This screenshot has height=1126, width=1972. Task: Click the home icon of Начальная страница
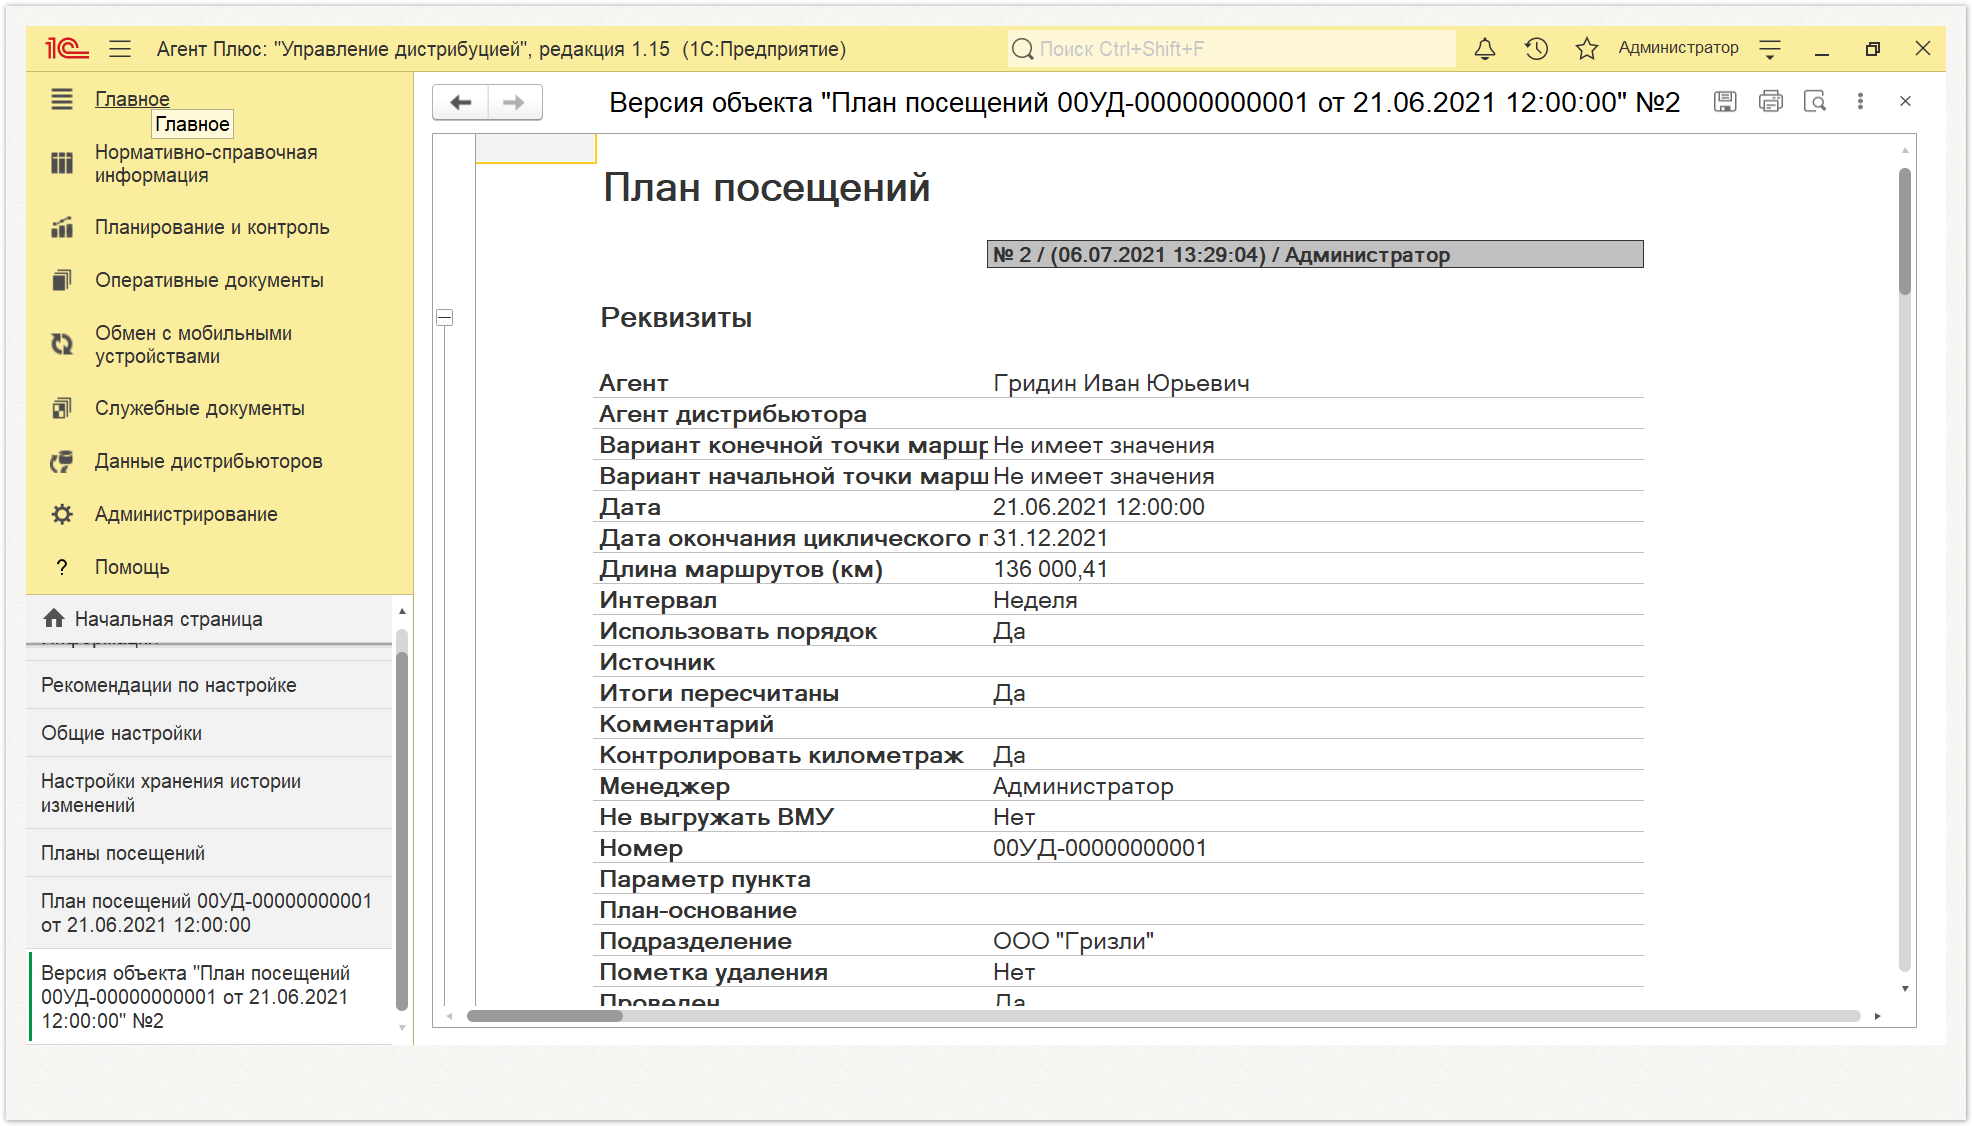pos(54,618)
